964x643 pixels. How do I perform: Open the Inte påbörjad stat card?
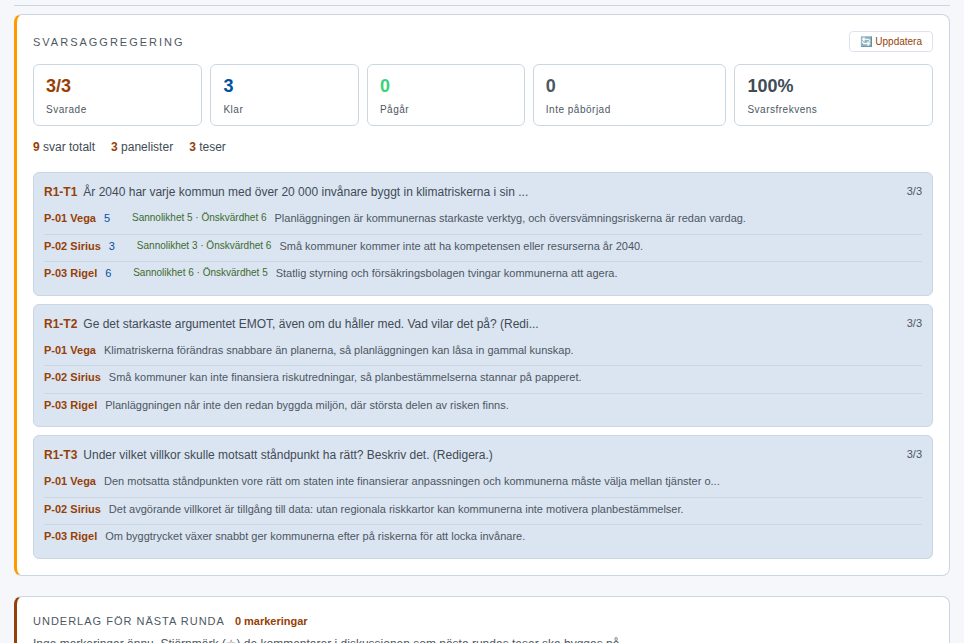tap(630, 95)
